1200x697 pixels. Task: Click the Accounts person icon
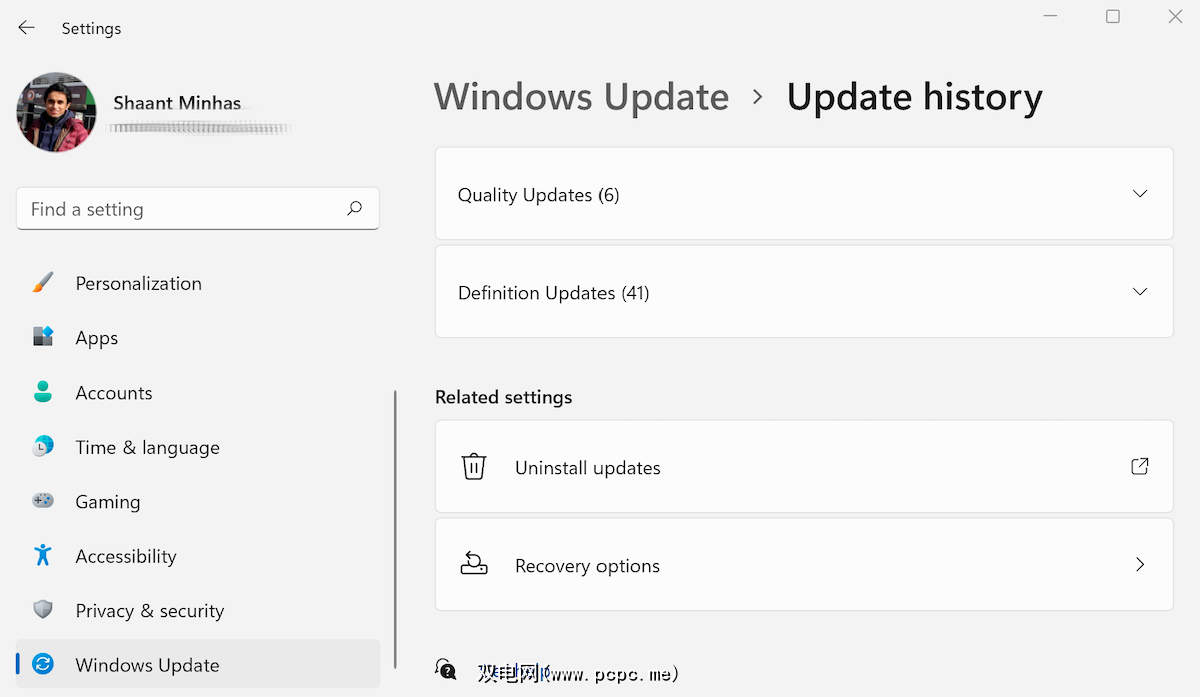(42, 392)
